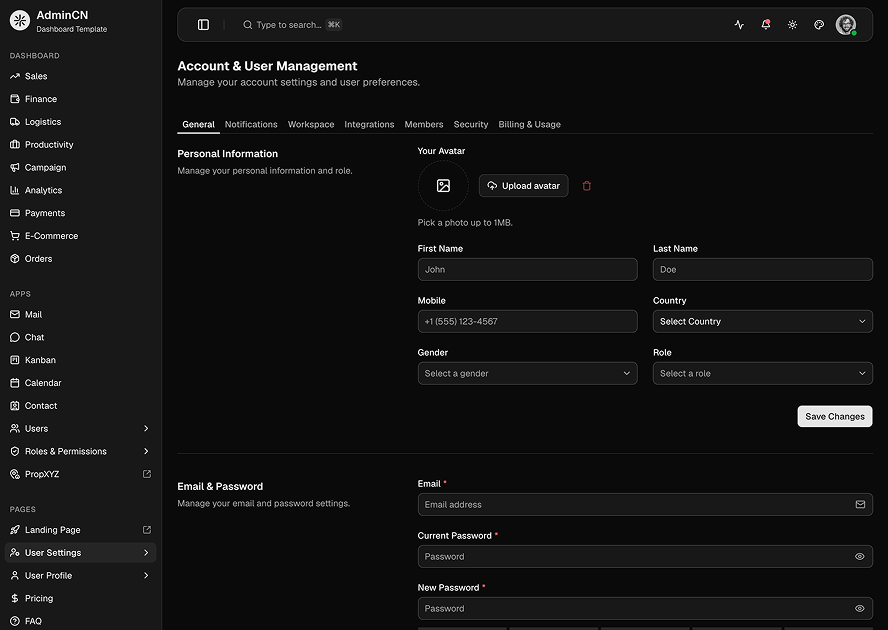This screenshot has width=888, height=630.
Task: Toggle light theme sun icon
Action: (792, 25)
